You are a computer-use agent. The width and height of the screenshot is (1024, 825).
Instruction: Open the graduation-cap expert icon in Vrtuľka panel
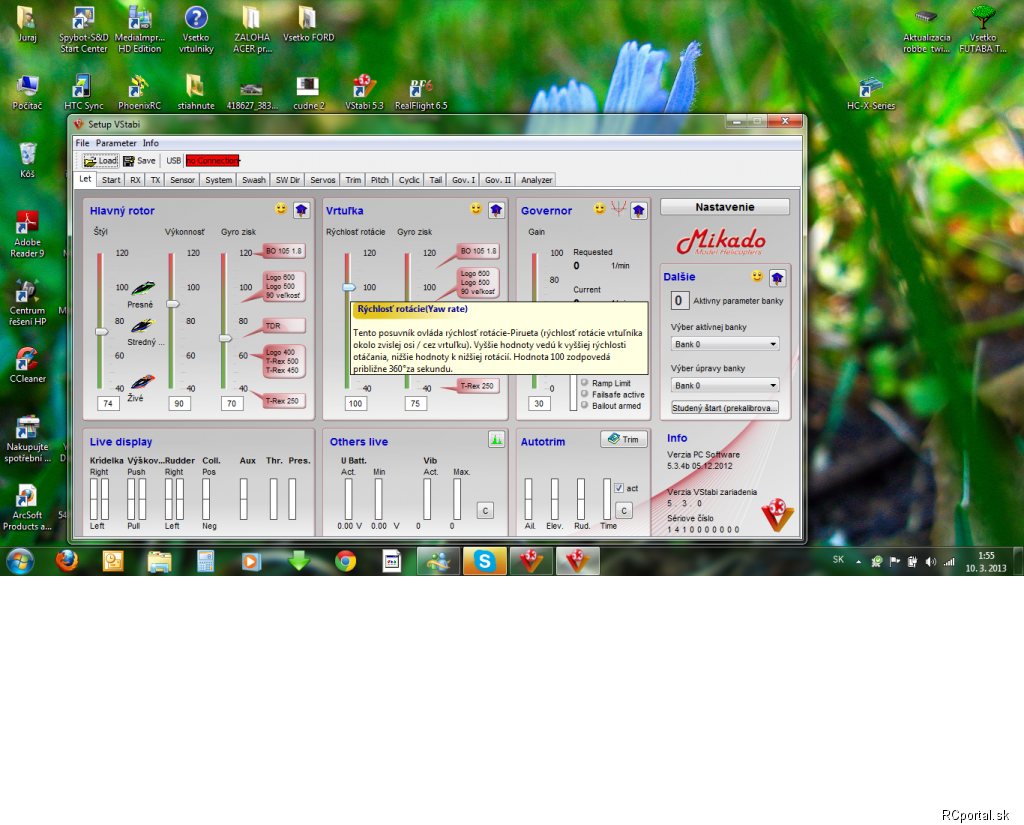click(x=496, y=210)
